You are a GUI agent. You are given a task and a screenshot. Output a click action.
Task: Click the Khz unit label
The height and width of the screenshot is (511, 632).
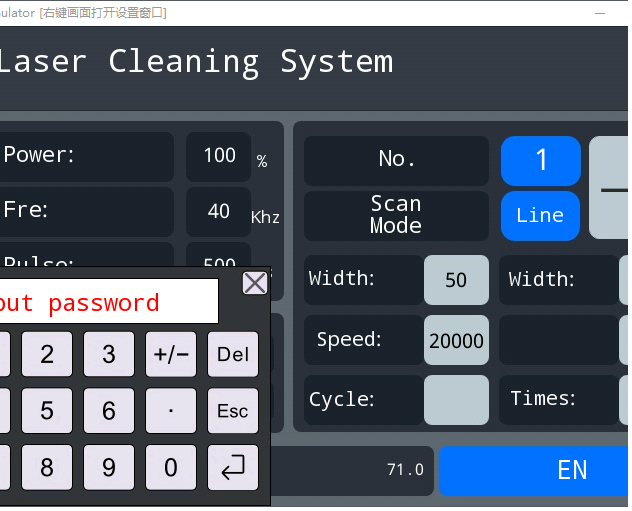pos(265,218)
